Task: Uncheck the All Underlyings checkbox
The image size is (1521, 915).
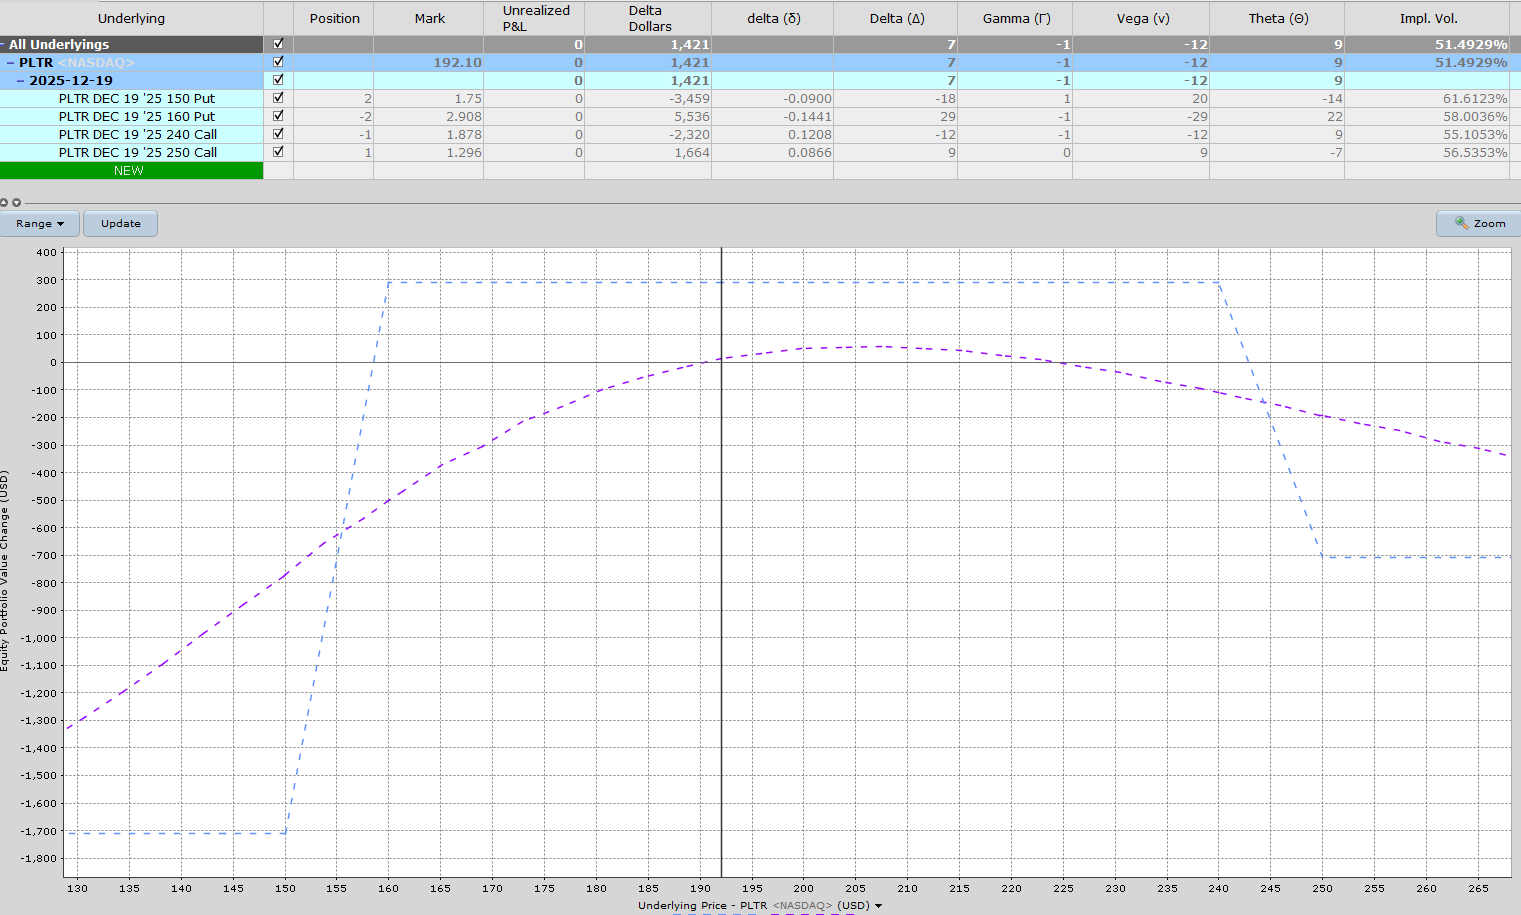Action: 278,44
